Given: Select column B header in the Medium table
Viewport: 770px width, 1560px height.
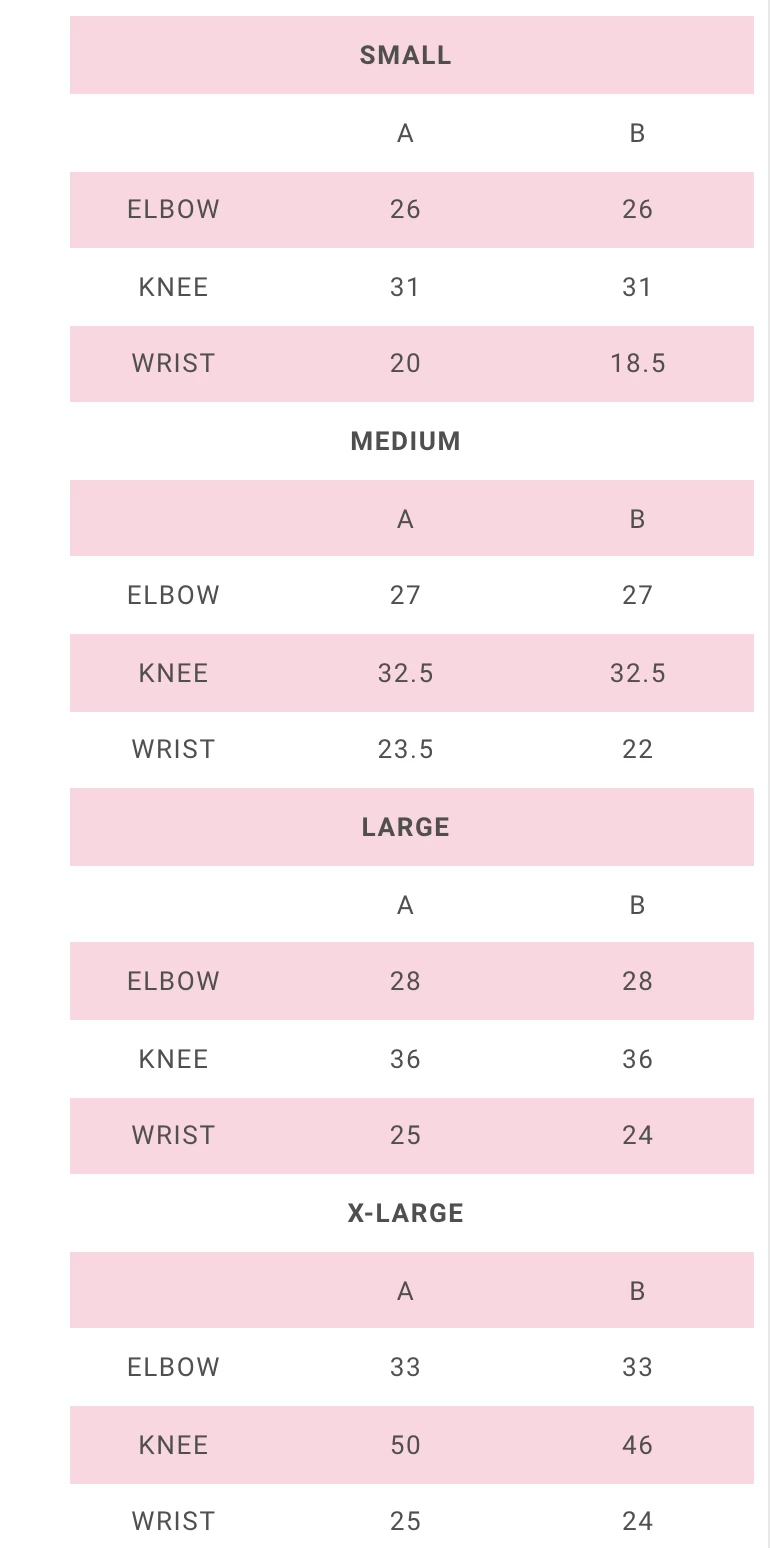Looking at the screenshot, I should 637,519.
